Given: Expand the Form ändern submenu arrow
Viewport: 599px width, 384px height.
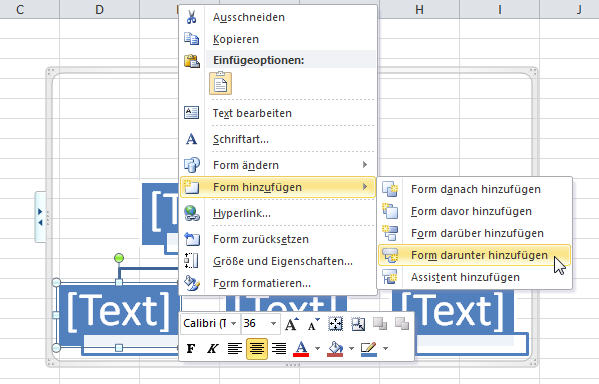Looking at the screenshot, I should click(365, 165).
